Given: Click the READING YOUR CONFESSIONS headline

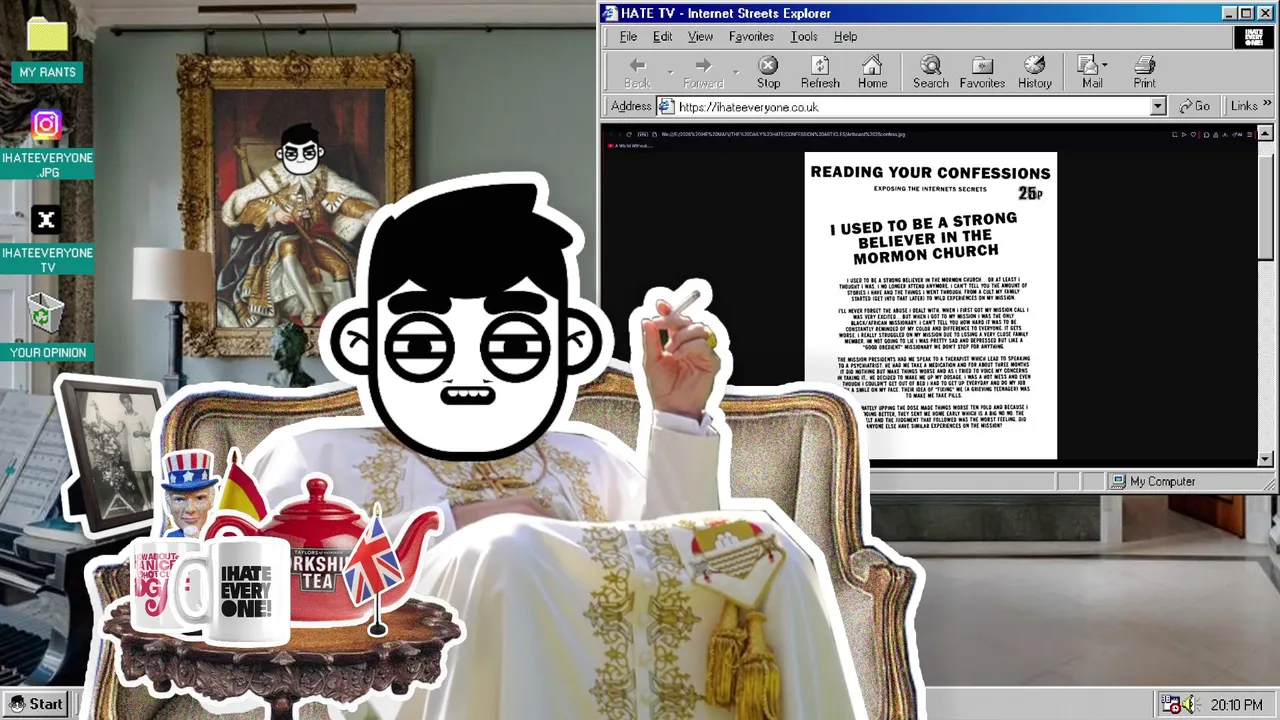Looking at the screenshot, I should 930,172.
